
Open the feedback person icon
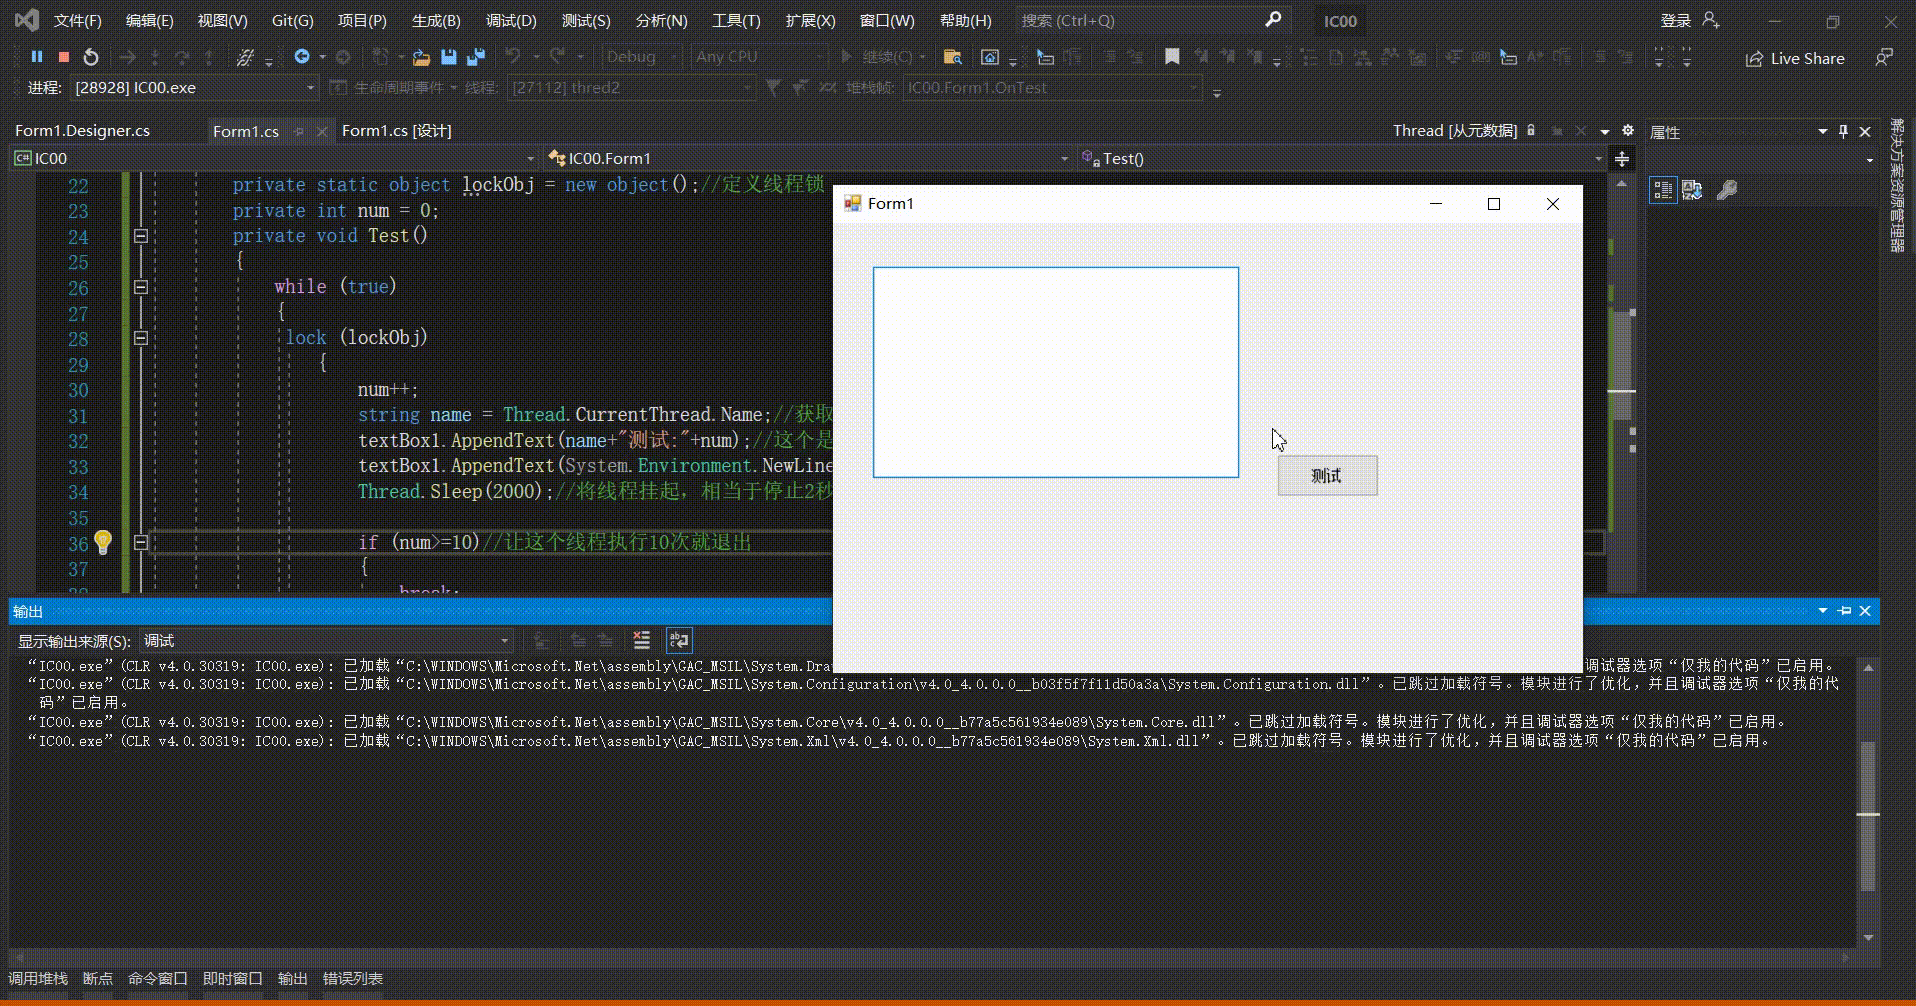[1884, 58]
